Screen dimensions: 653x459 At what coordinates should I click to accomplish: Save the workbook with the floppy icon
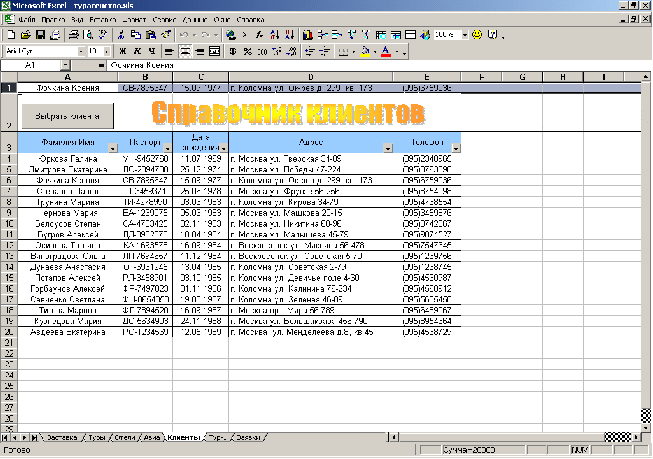click(40, 35)
